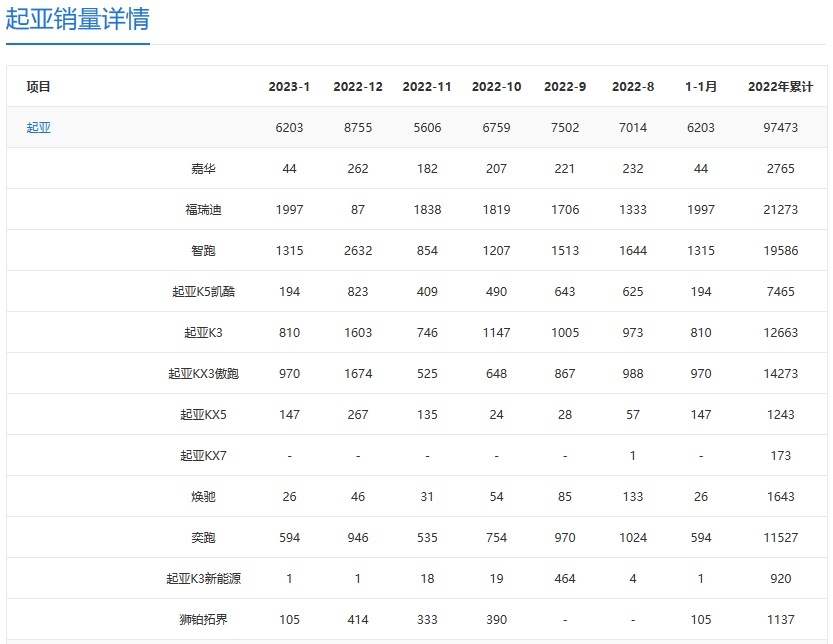Select 起亚 2022-8 sales value 7014
This screenshot has height=644, width=833.
tap(633, 128)
